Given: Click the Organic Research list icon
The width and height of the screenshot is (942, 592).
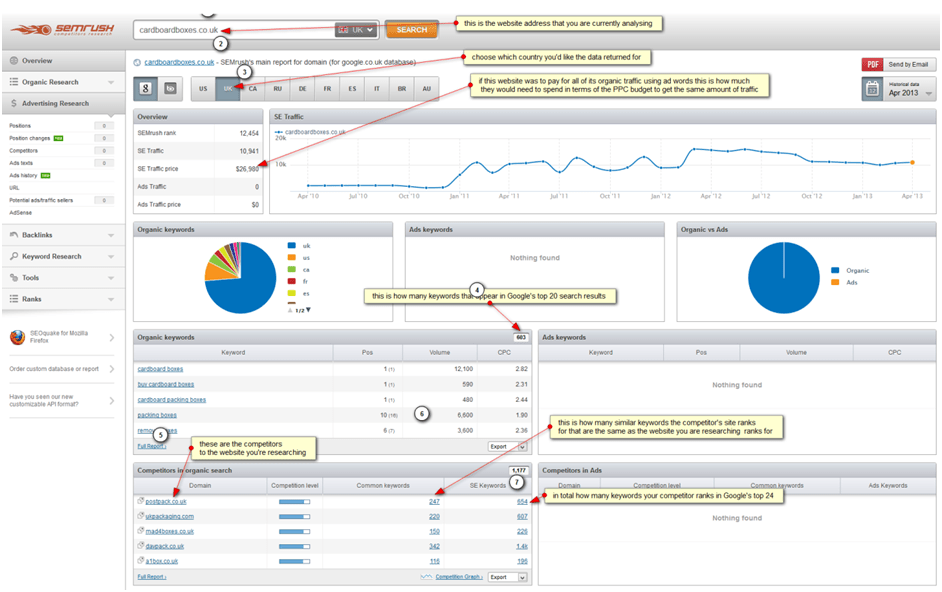Looking at the screenshot, I should 14,82.
